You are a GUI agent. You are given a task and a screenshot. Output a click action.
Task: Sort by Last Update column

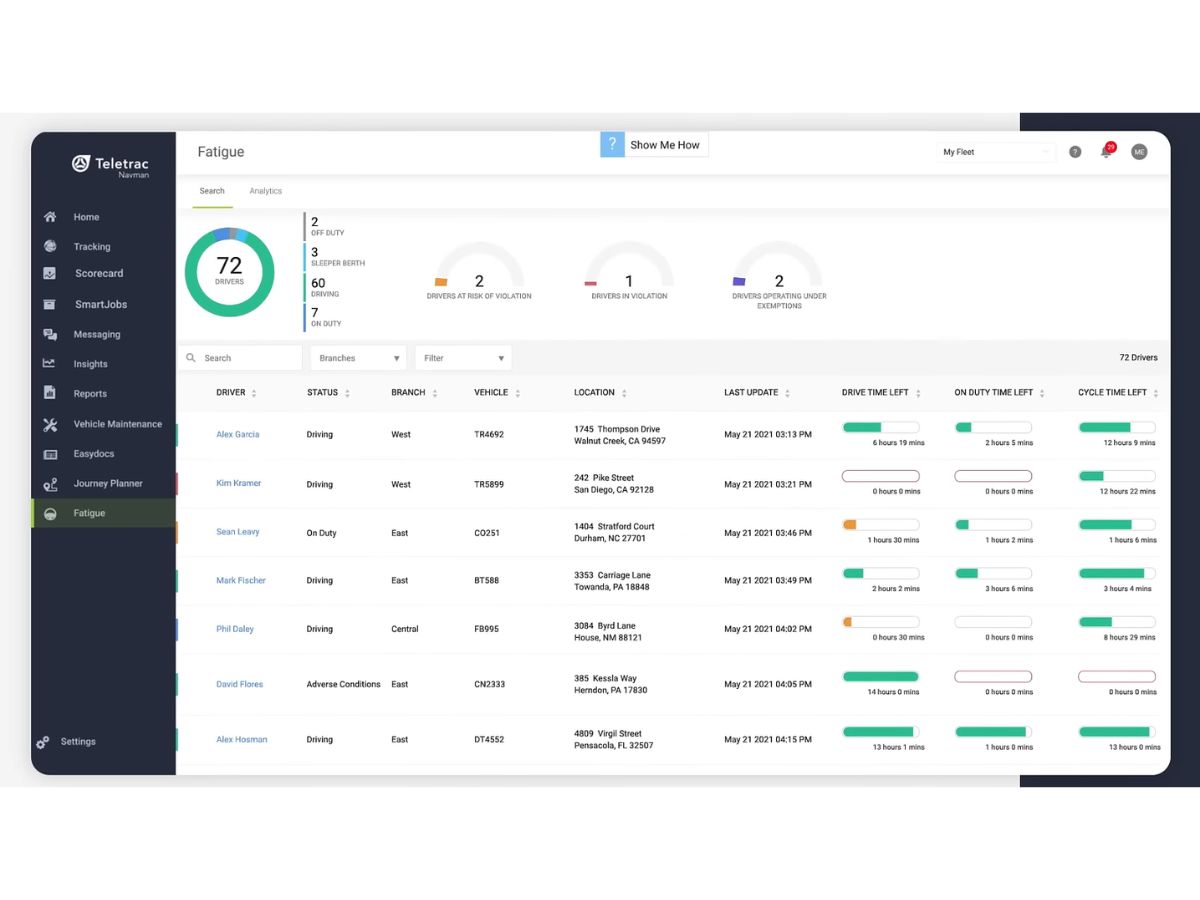[757, 393]
